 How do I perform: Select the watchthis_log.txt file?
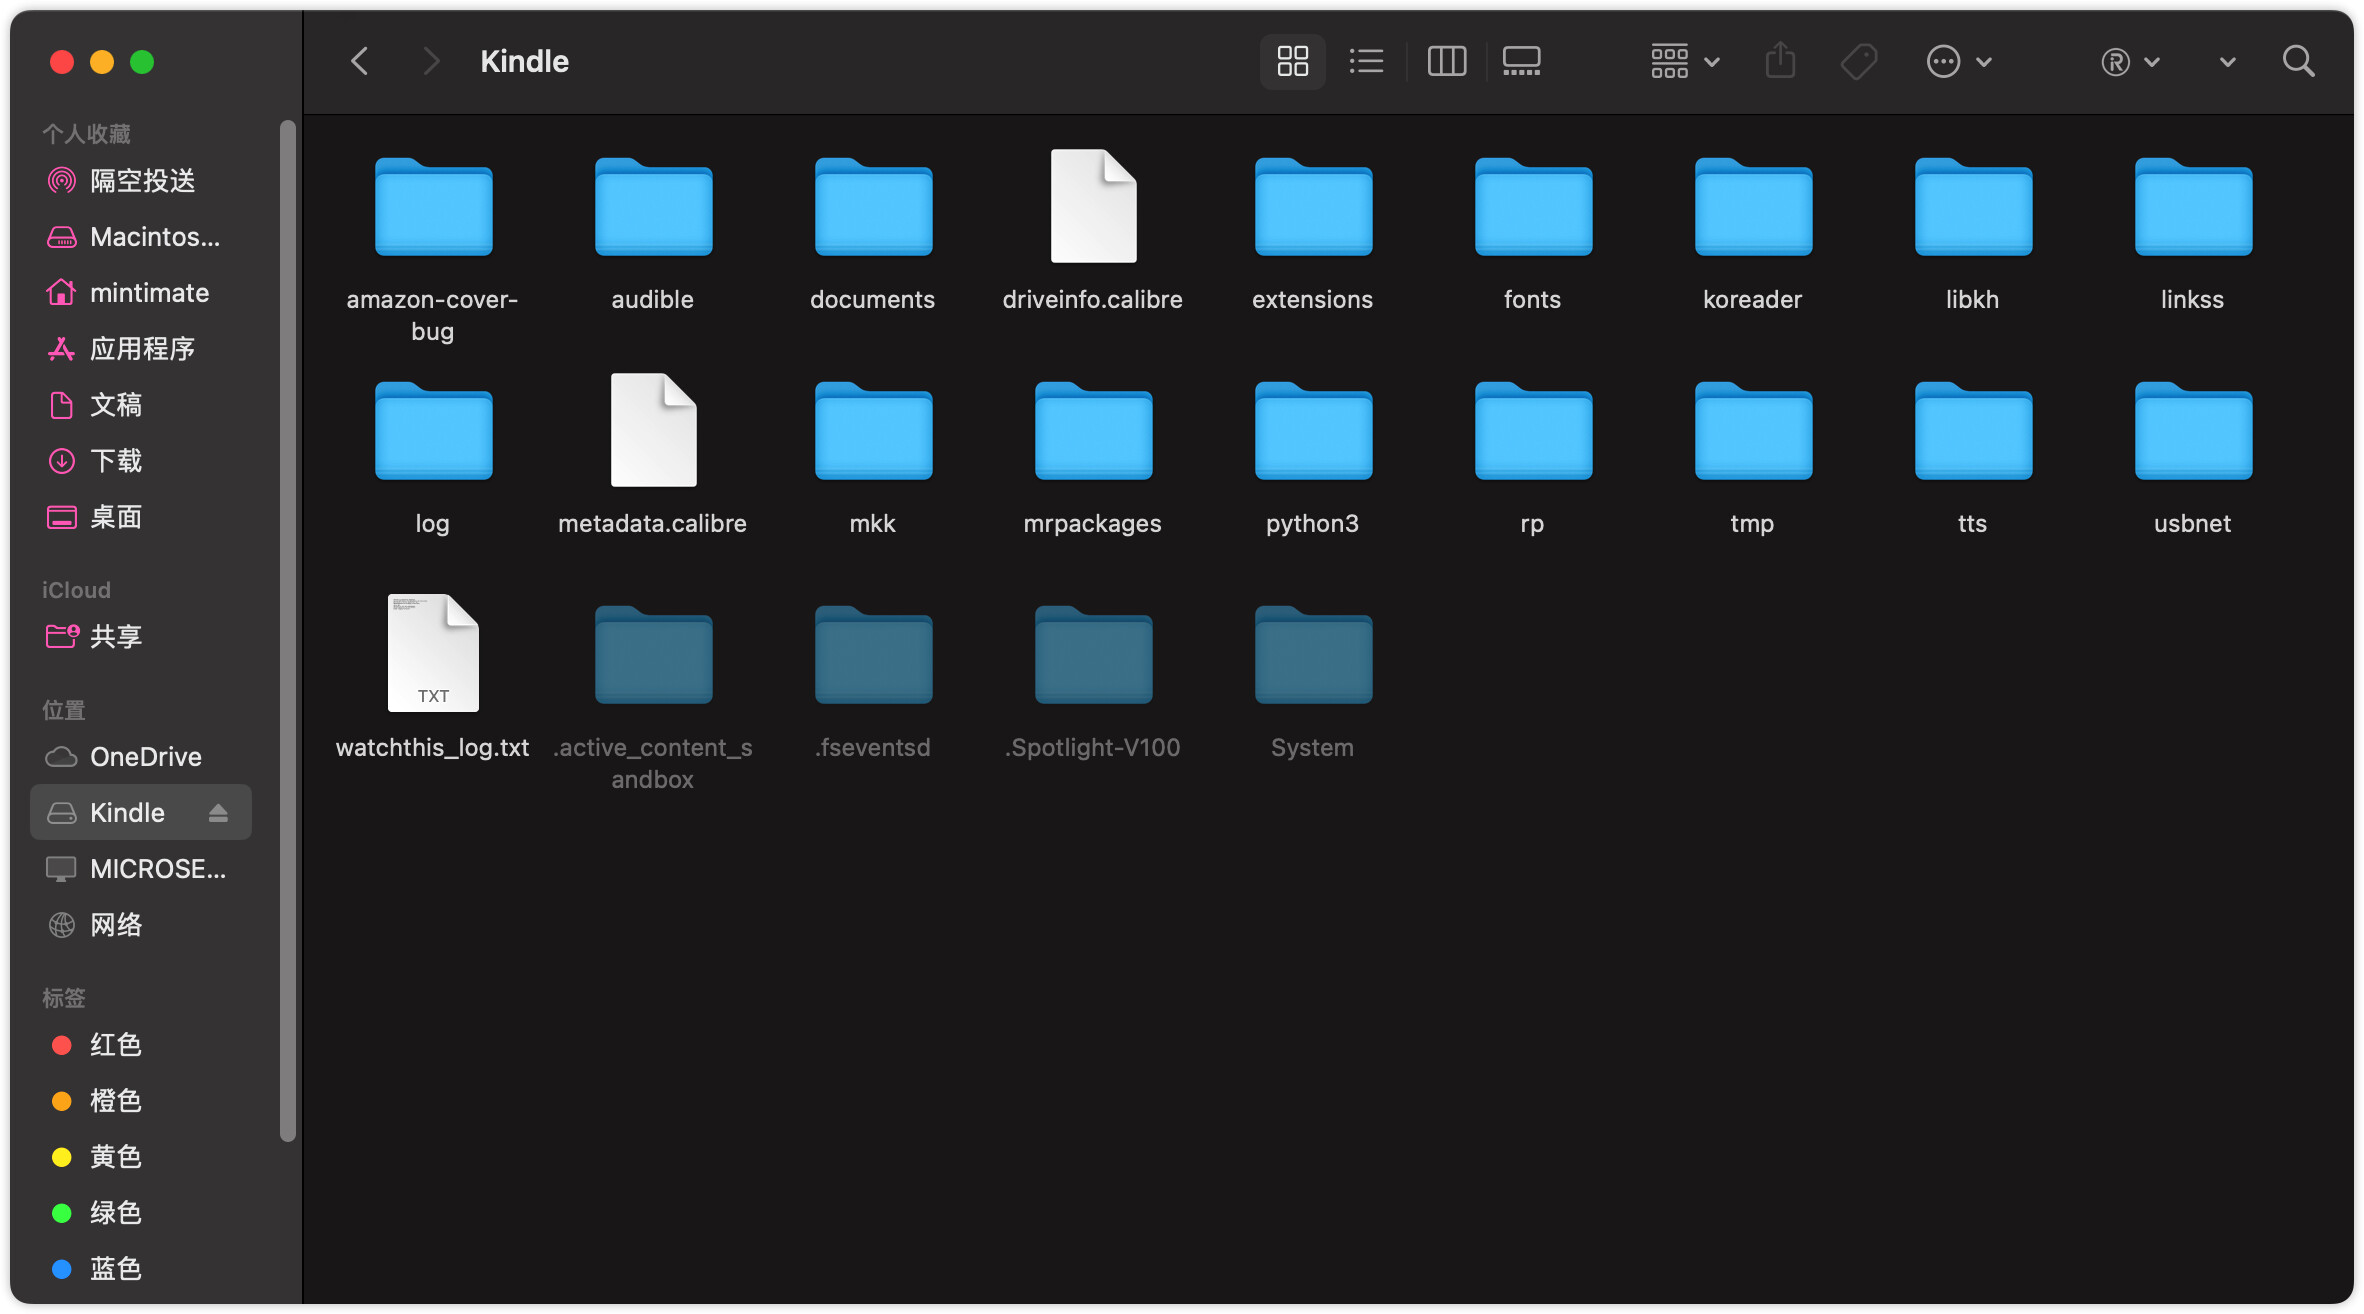tap(433, 655)
